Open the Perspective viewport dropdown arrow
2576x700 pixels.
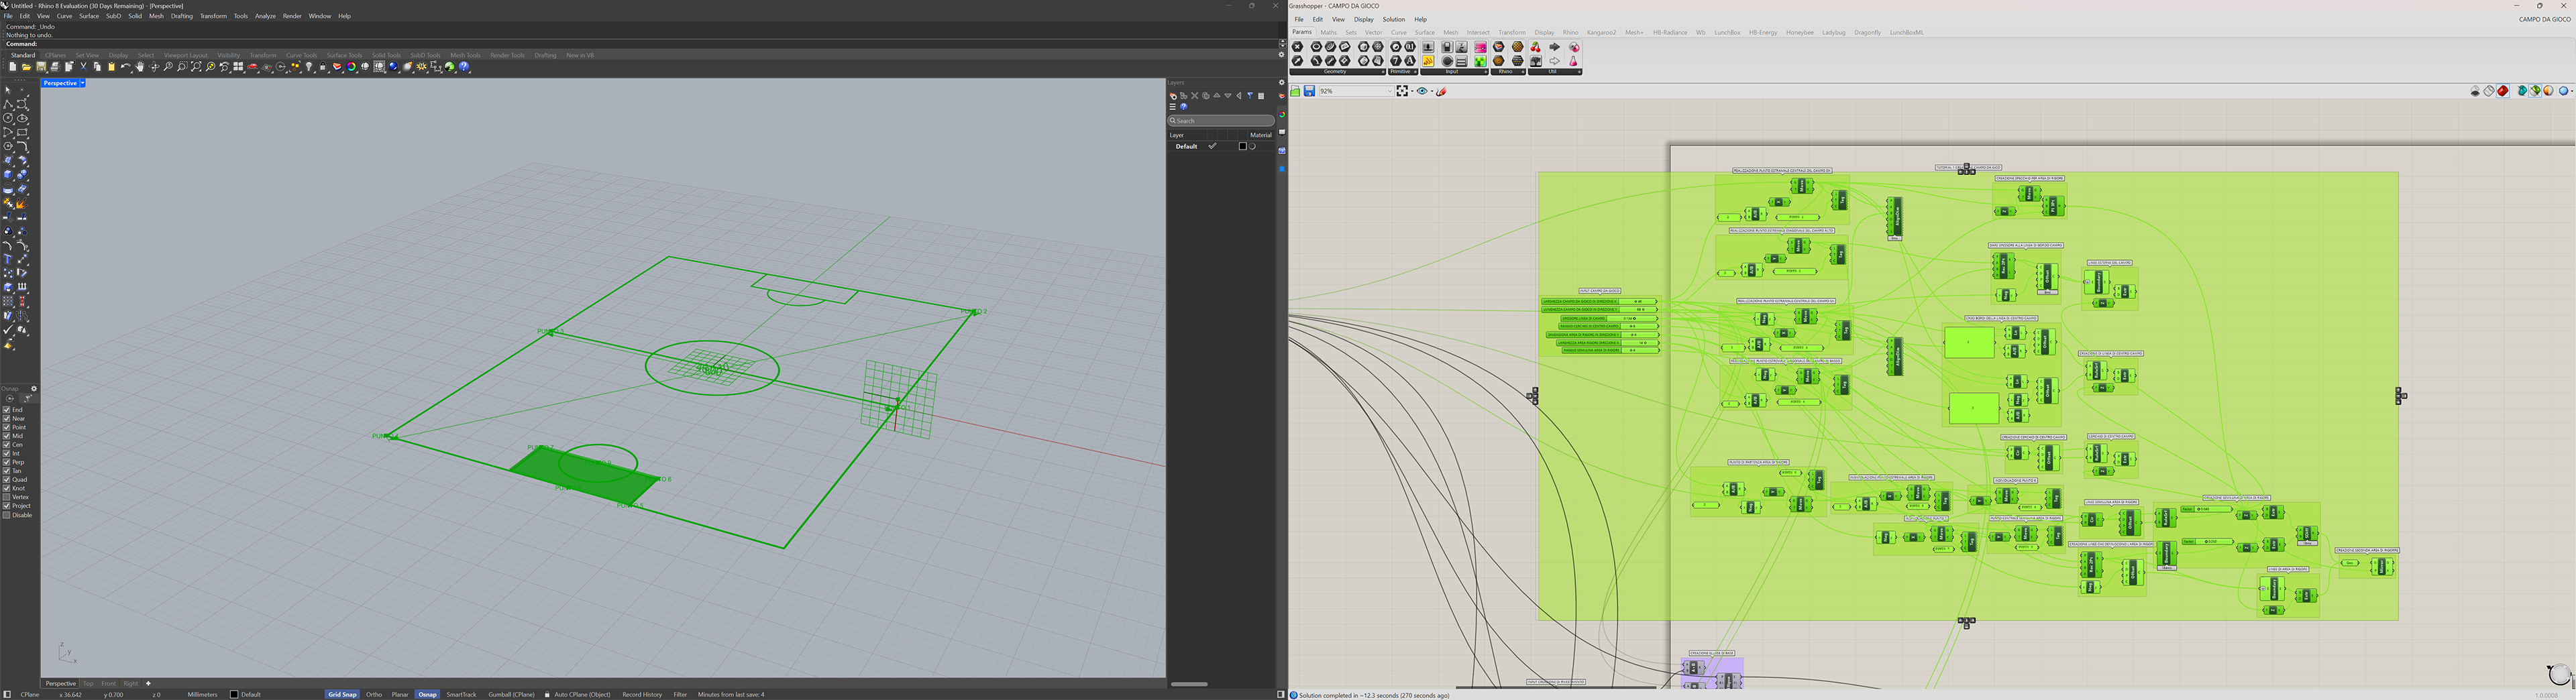(82, 83)
